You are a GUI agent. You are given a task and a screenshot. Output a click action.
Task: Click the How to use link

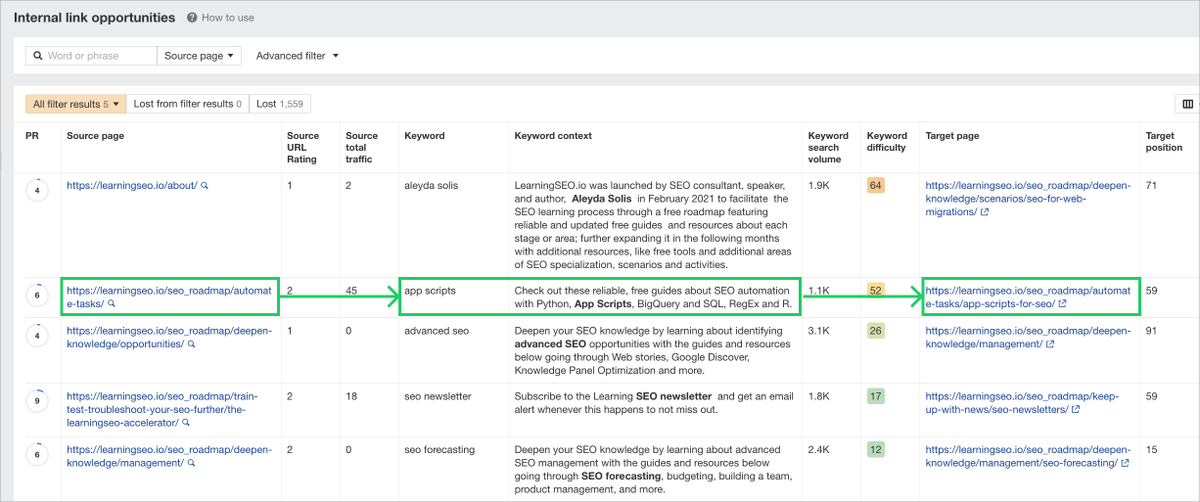(227, 18)
